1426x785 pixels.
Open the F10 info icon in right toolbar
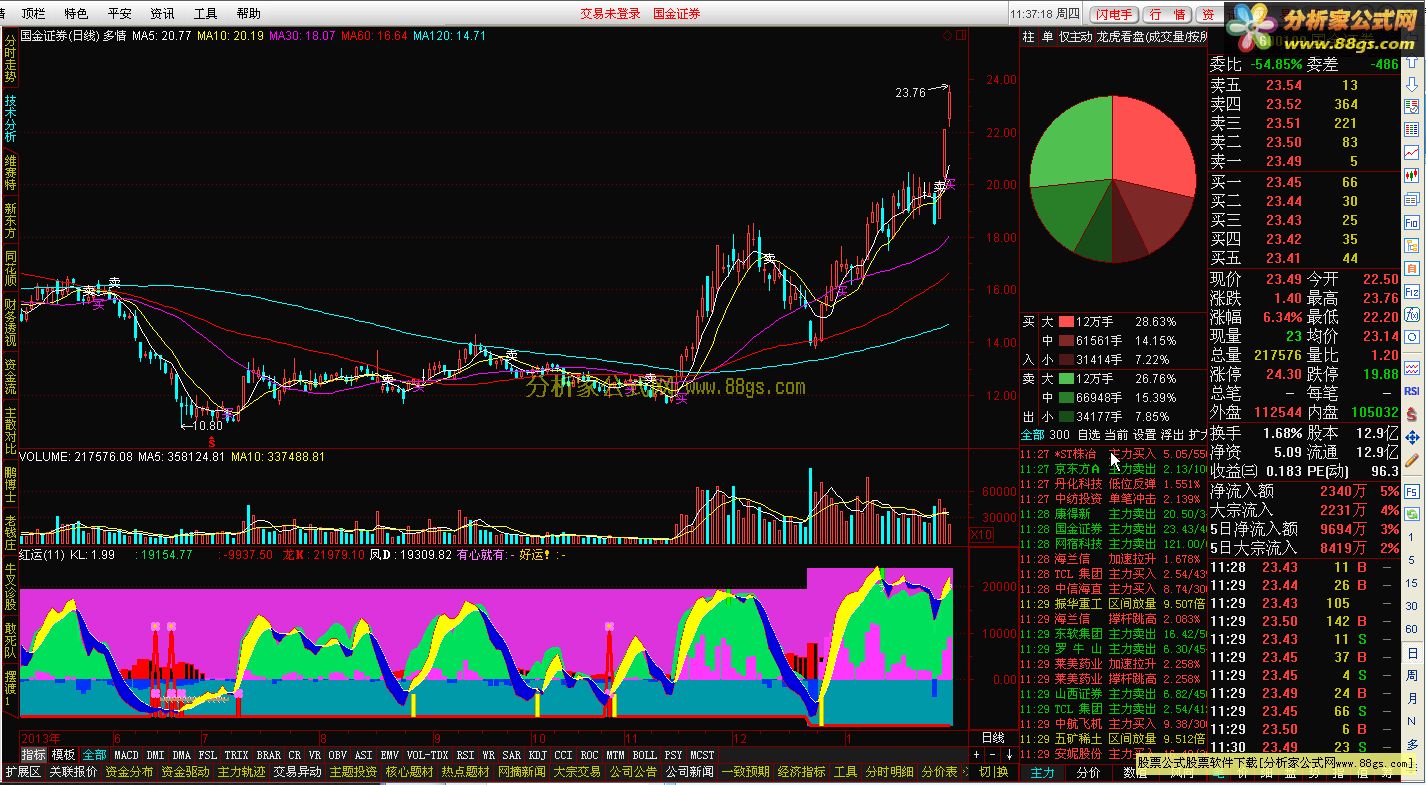coord(1412,223)
